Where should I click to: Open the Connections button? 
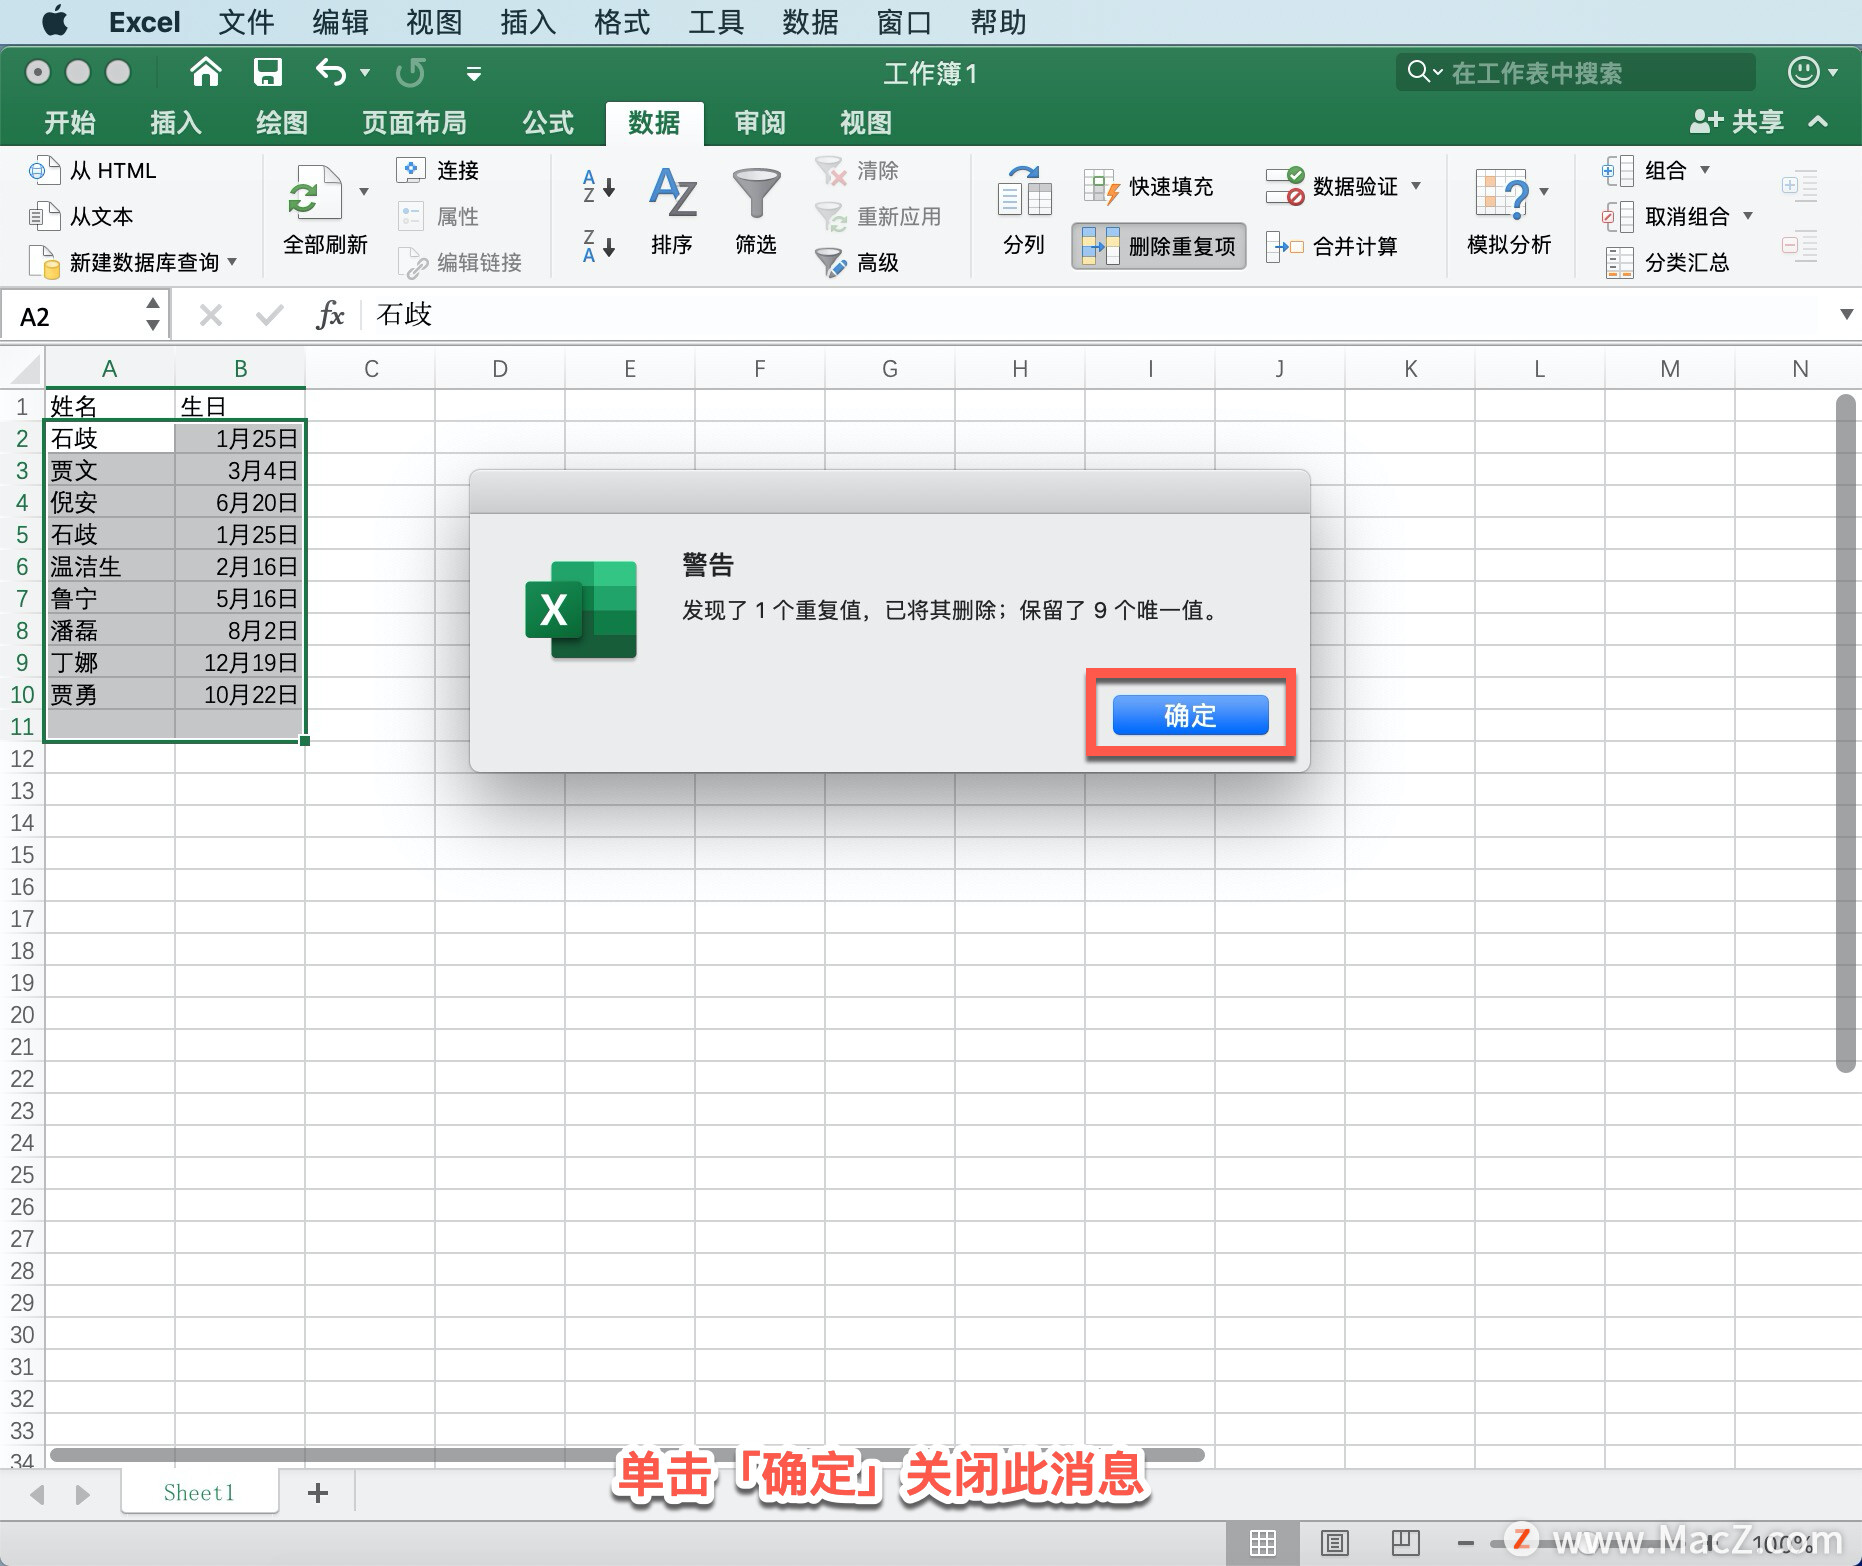[x=438, y=170]
